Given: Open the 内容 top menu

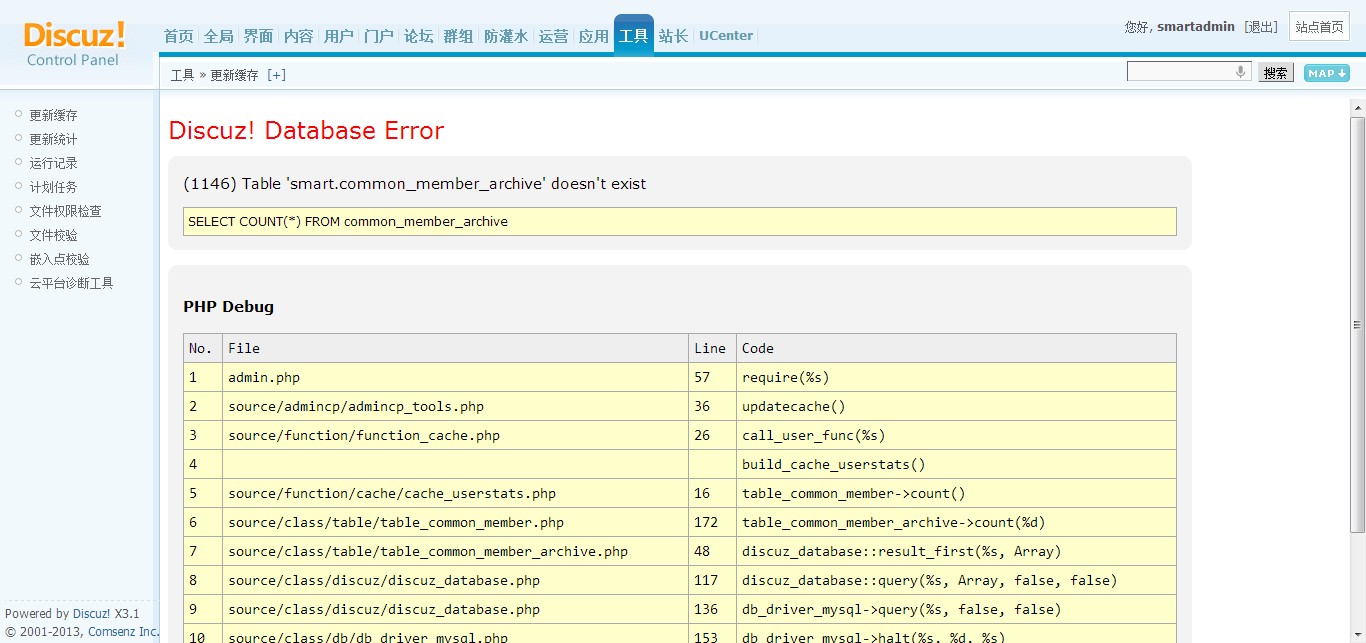Looking at the screenshot, I should coord(298,36).
